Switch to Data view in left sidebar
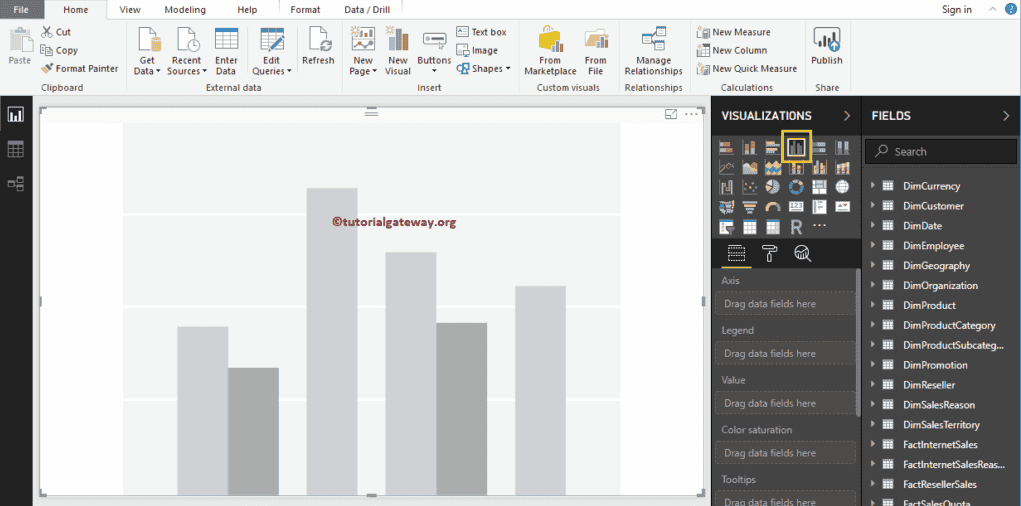 [x=15, y=149]
